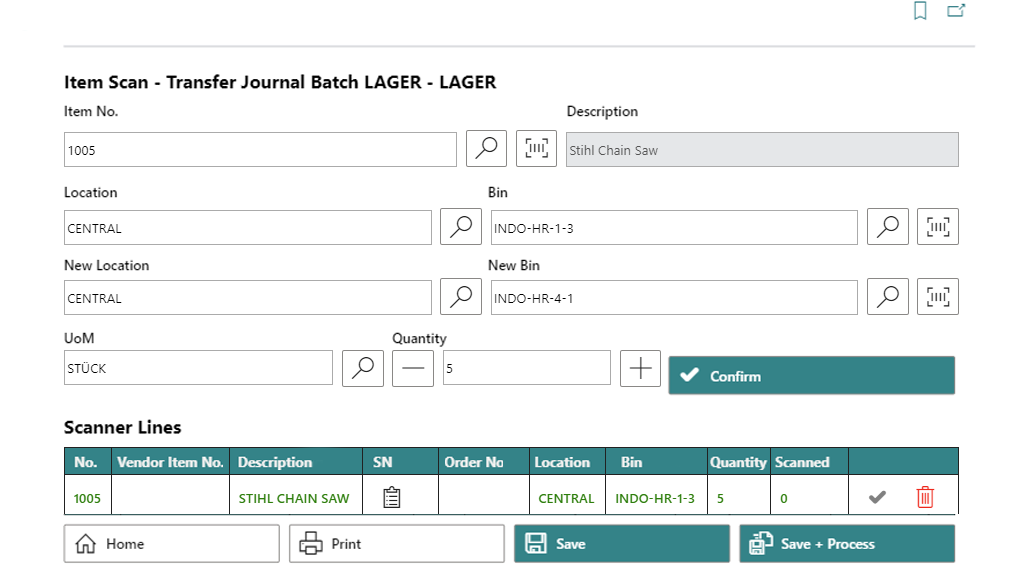Scan barcode for New Bin field
Image resolution: width=1021 pixels, height=587 pixels.
[938, 297]
